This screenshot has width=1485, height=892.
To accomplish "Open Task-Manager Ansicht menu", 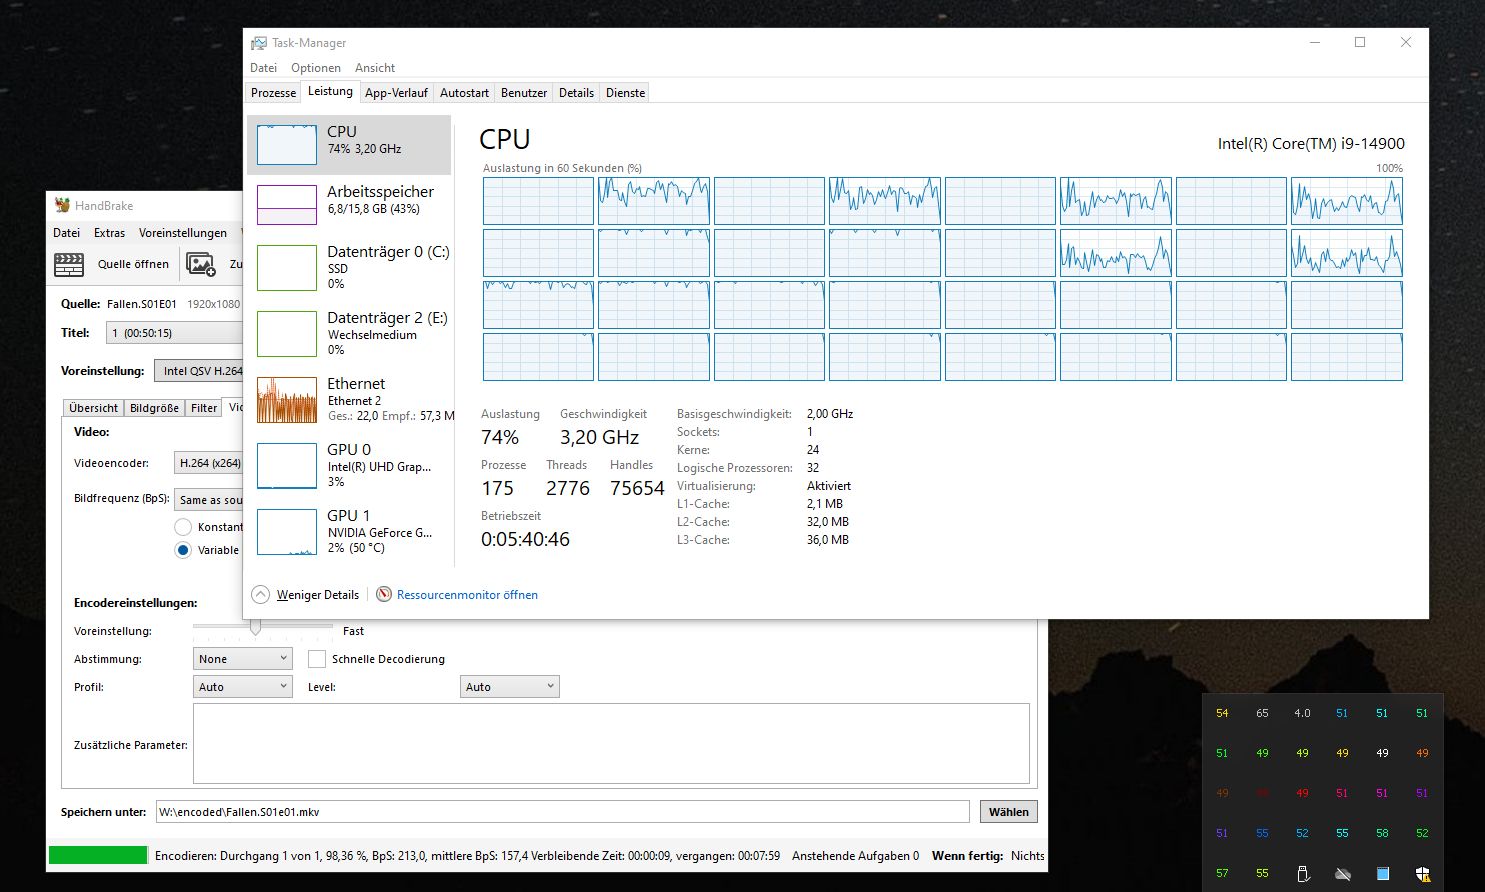I will click(x=375, y=68).
